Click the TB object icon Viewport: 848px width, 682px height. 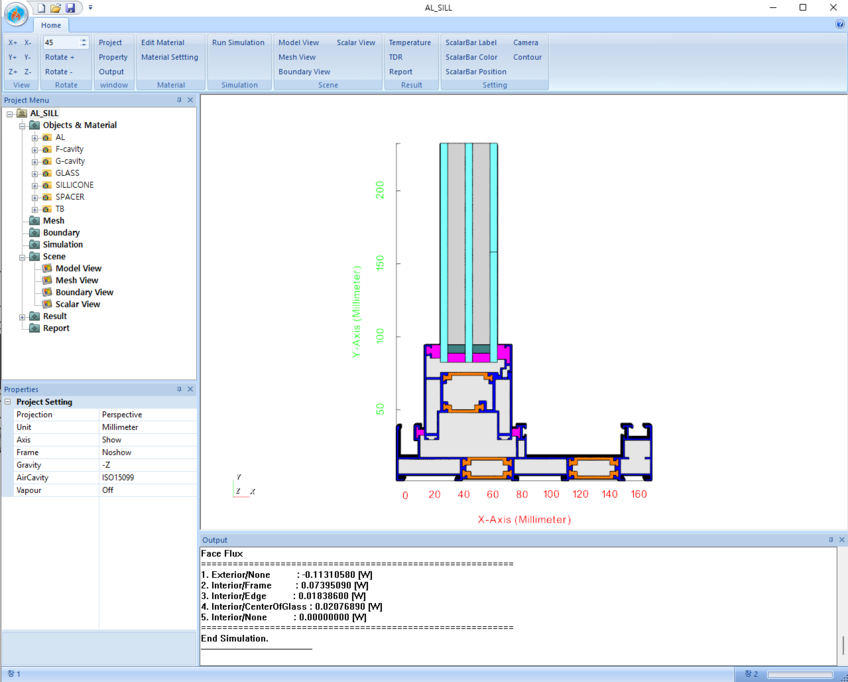[47, 209]
